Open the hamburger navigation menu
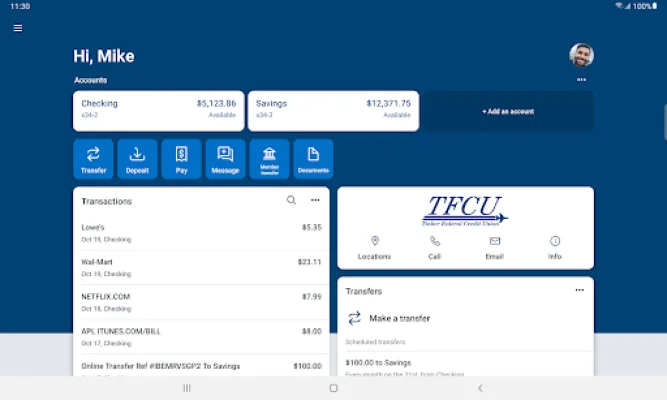The height and width of the screenshot is (400, 667). point(17,28)
